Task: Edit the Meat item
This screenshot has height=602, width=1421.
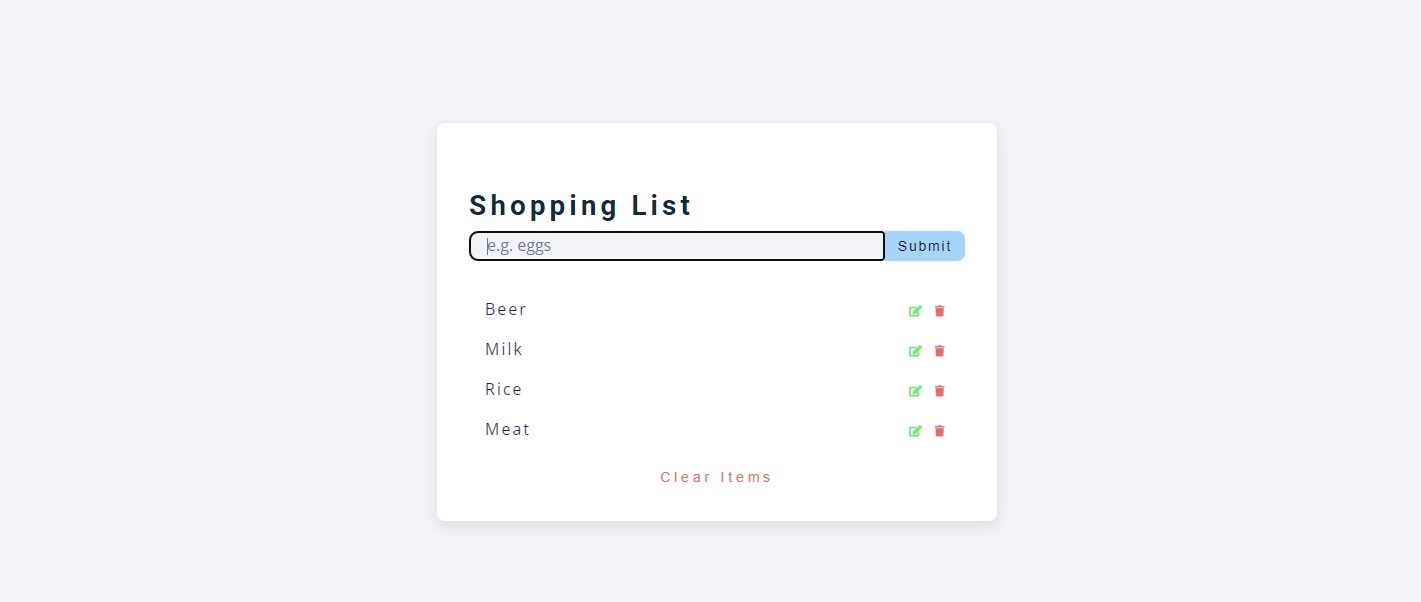Action: click(x=914, y=431)
